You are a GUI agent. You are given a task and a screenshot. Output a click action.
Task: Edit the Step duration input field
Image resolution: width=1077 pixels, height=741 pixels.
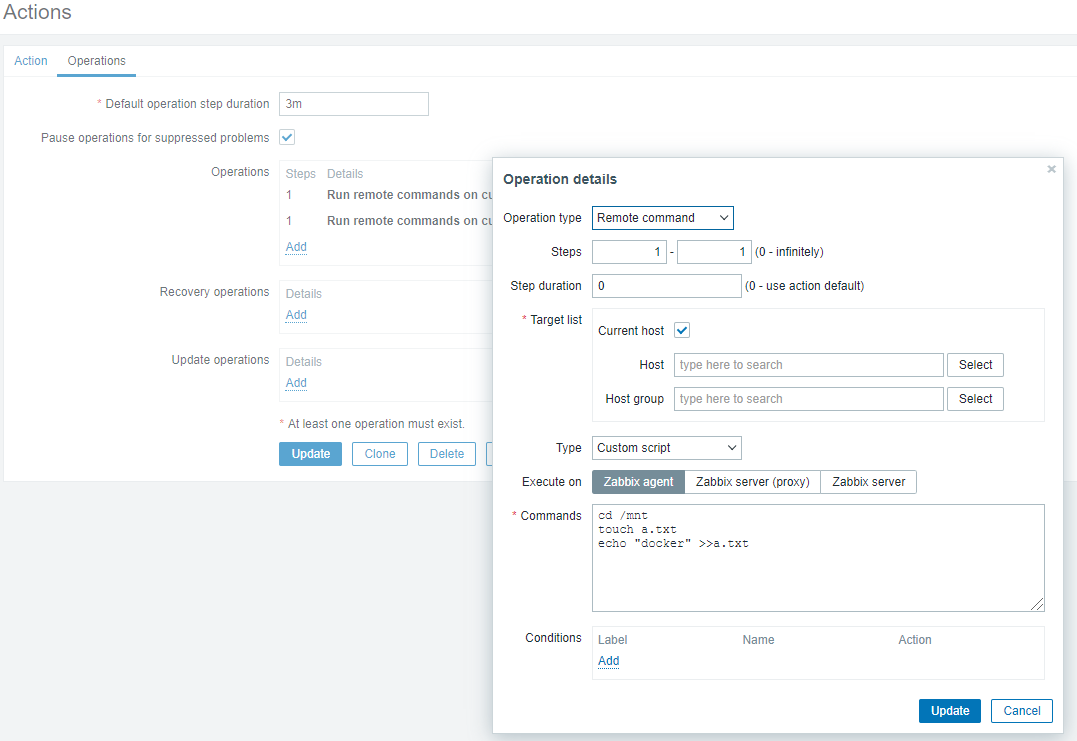(x=666, y=285)
